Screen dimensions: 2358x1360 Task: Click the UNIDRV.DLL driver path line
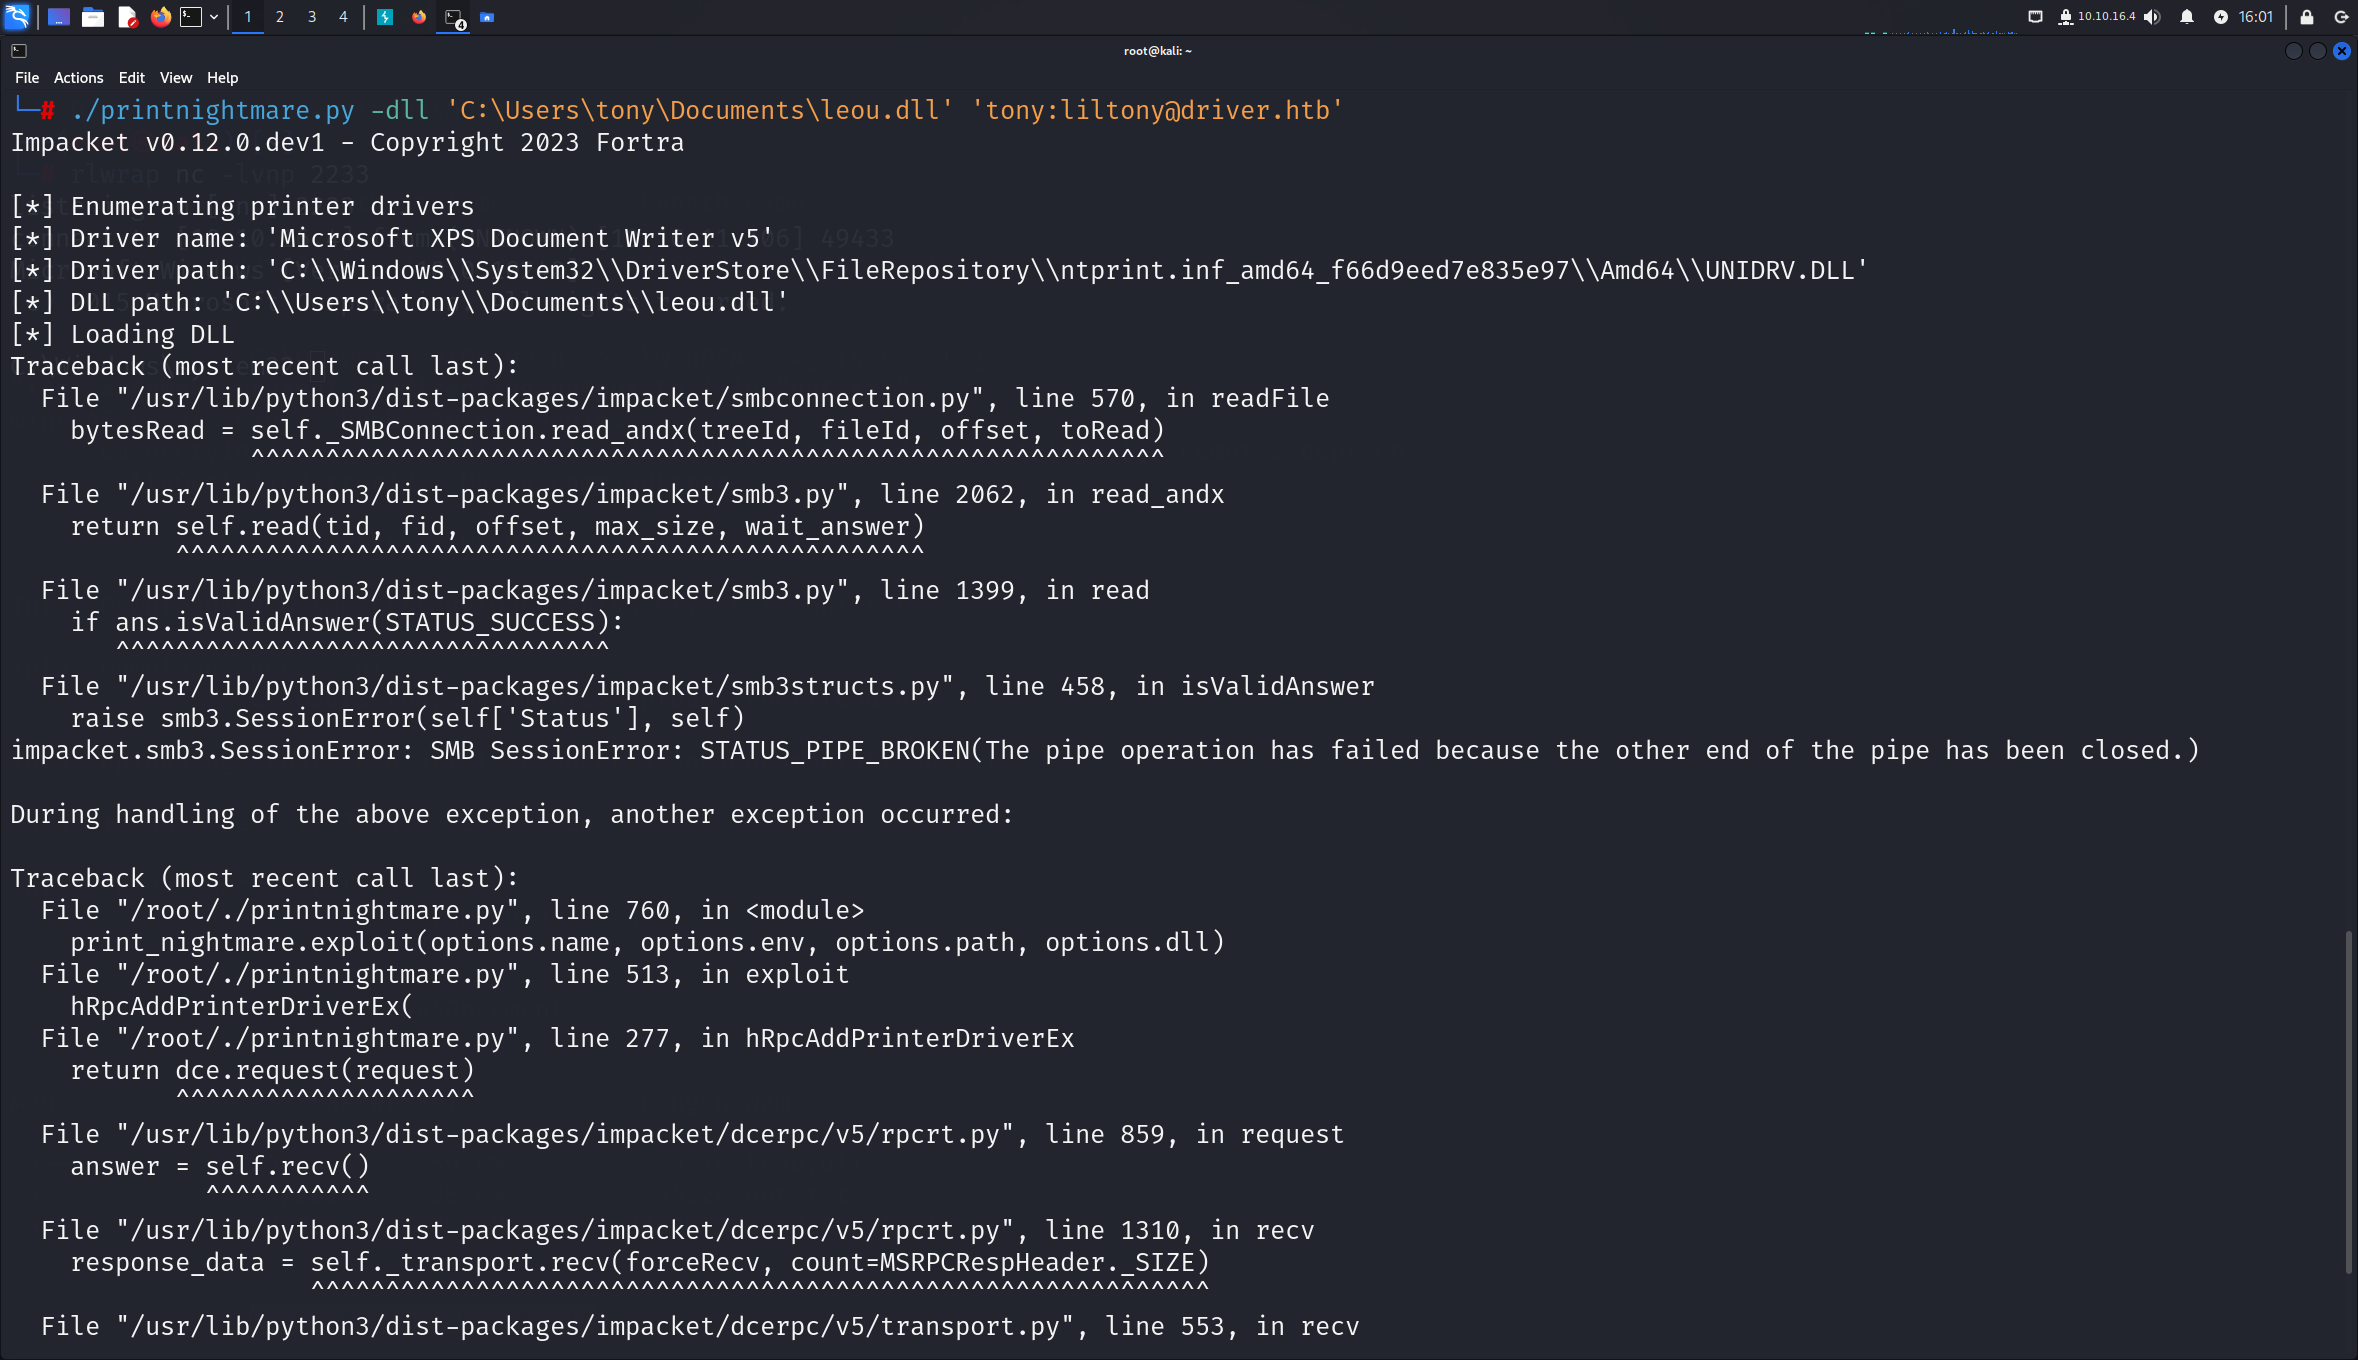(x=939, y=271)
